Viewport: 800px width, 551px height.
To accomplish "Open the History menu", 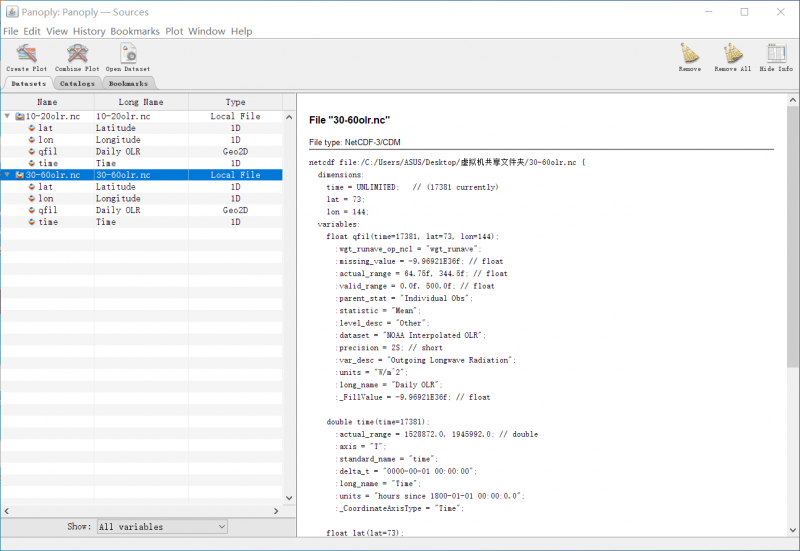I will pyautogui.click(x=89, y=32).
